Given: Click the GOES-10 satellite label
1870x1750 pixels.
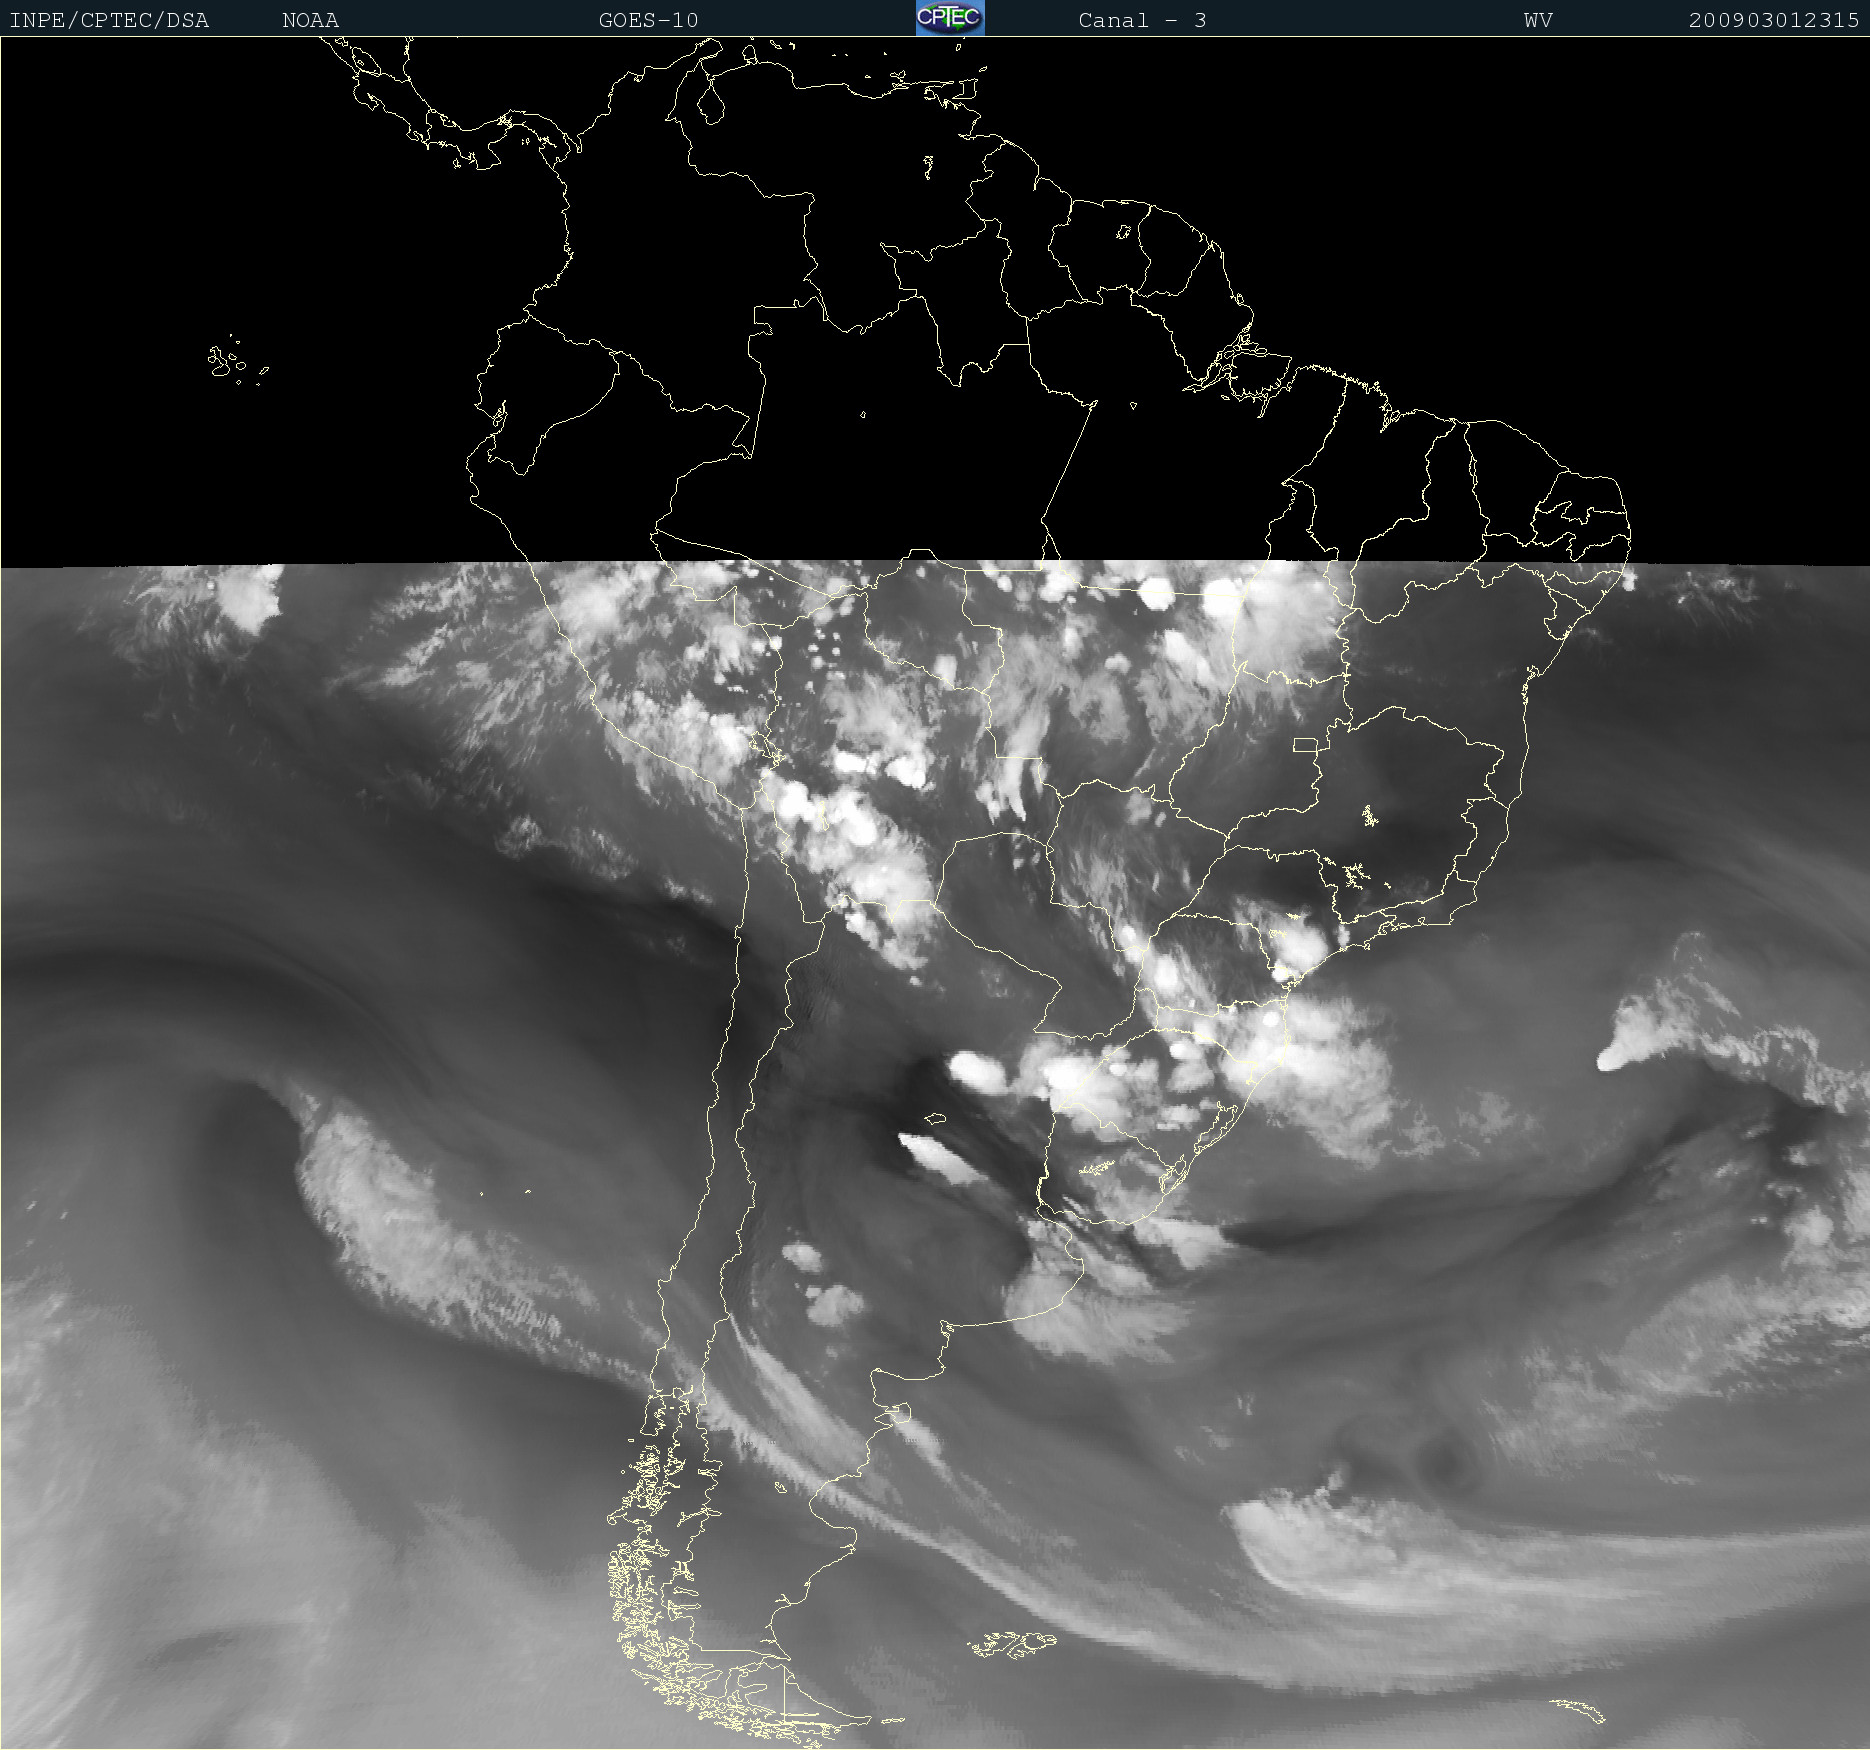Looking at the screenshot, I should click(648, 20).
